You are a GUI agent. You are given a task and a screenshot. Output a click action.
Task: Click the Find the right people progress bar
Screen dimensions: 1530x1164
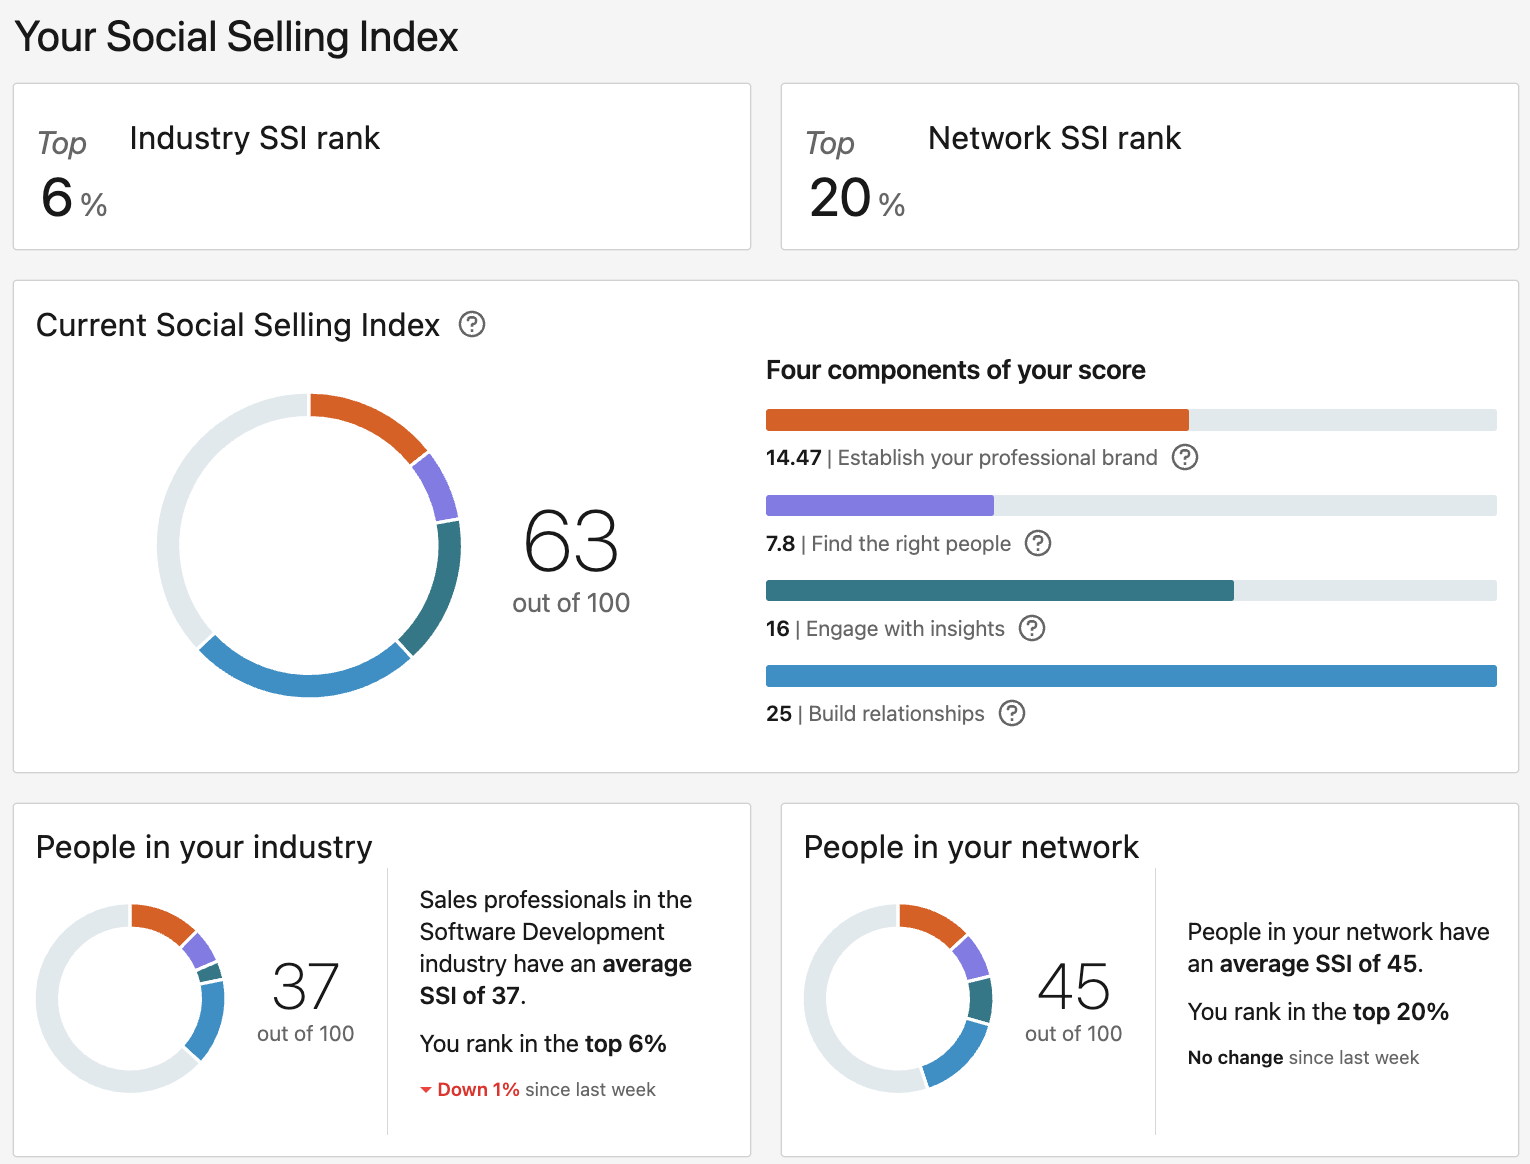pos(878,505)
